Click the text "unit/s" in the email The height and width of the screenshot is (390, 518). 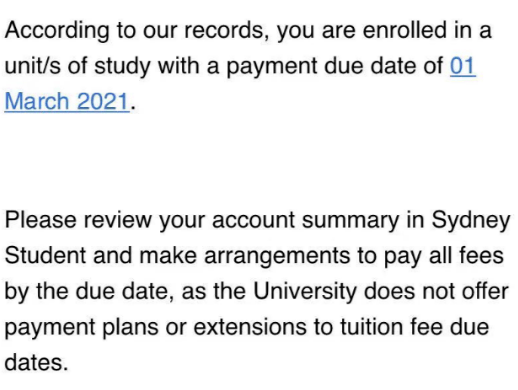pos(33,66)
